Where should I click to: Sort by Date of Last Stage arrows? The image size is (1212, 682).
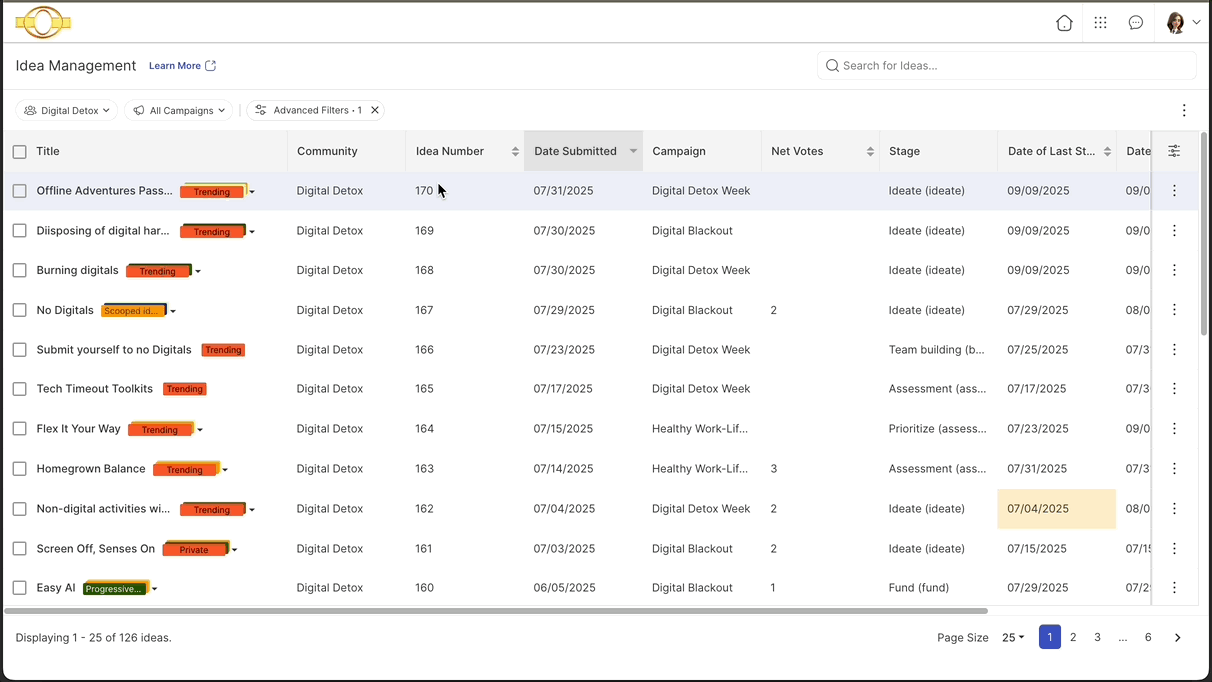point(1107,152)
